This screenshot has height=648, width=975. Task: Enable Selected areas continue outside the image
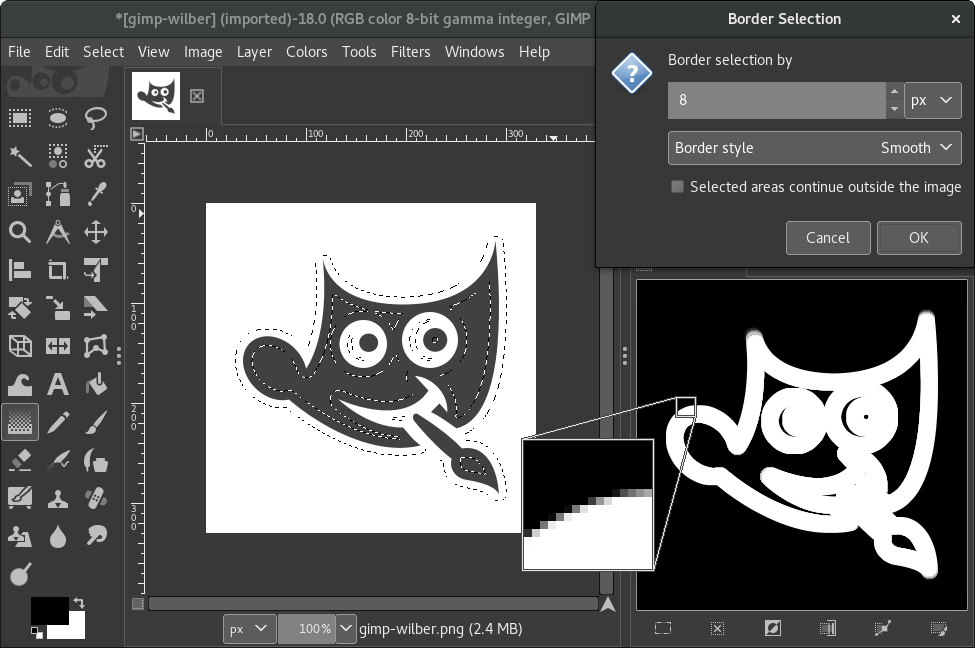[x=678, y=187]
